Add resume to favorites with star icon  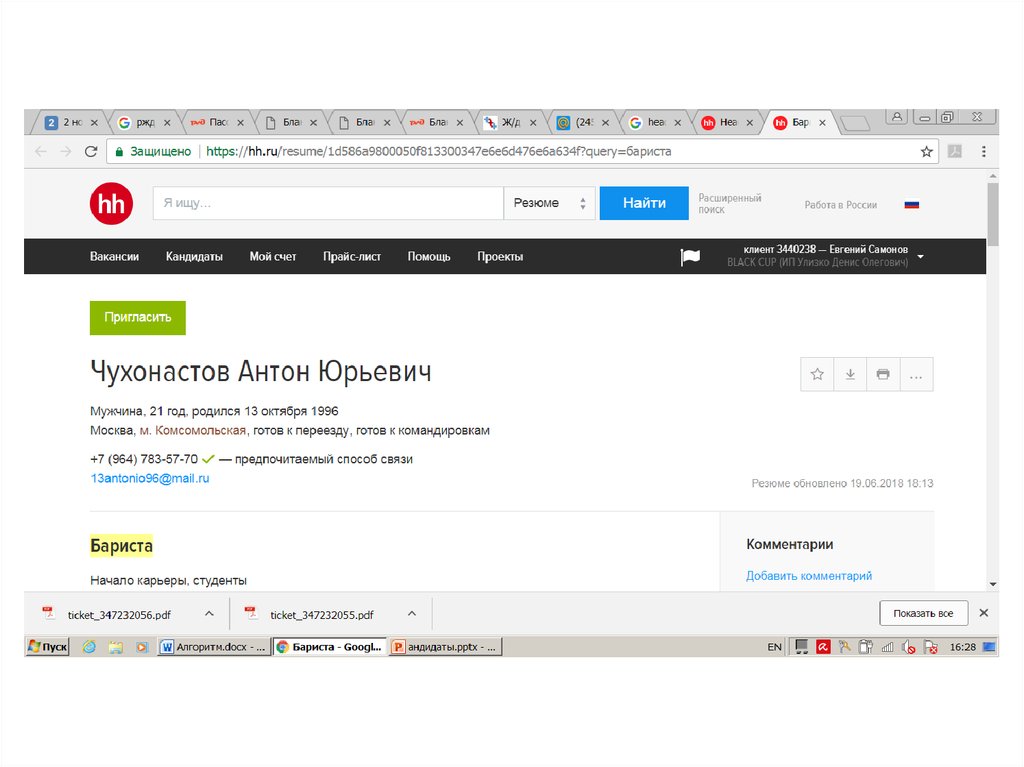(817, 374)
